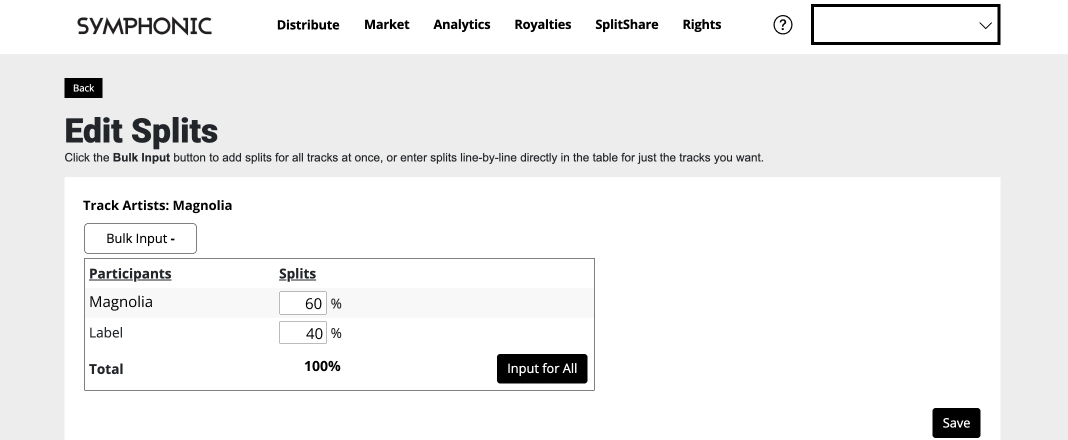Go to the Market menu
Screen dimensions: 1068x440
click(x=386, y=25)
